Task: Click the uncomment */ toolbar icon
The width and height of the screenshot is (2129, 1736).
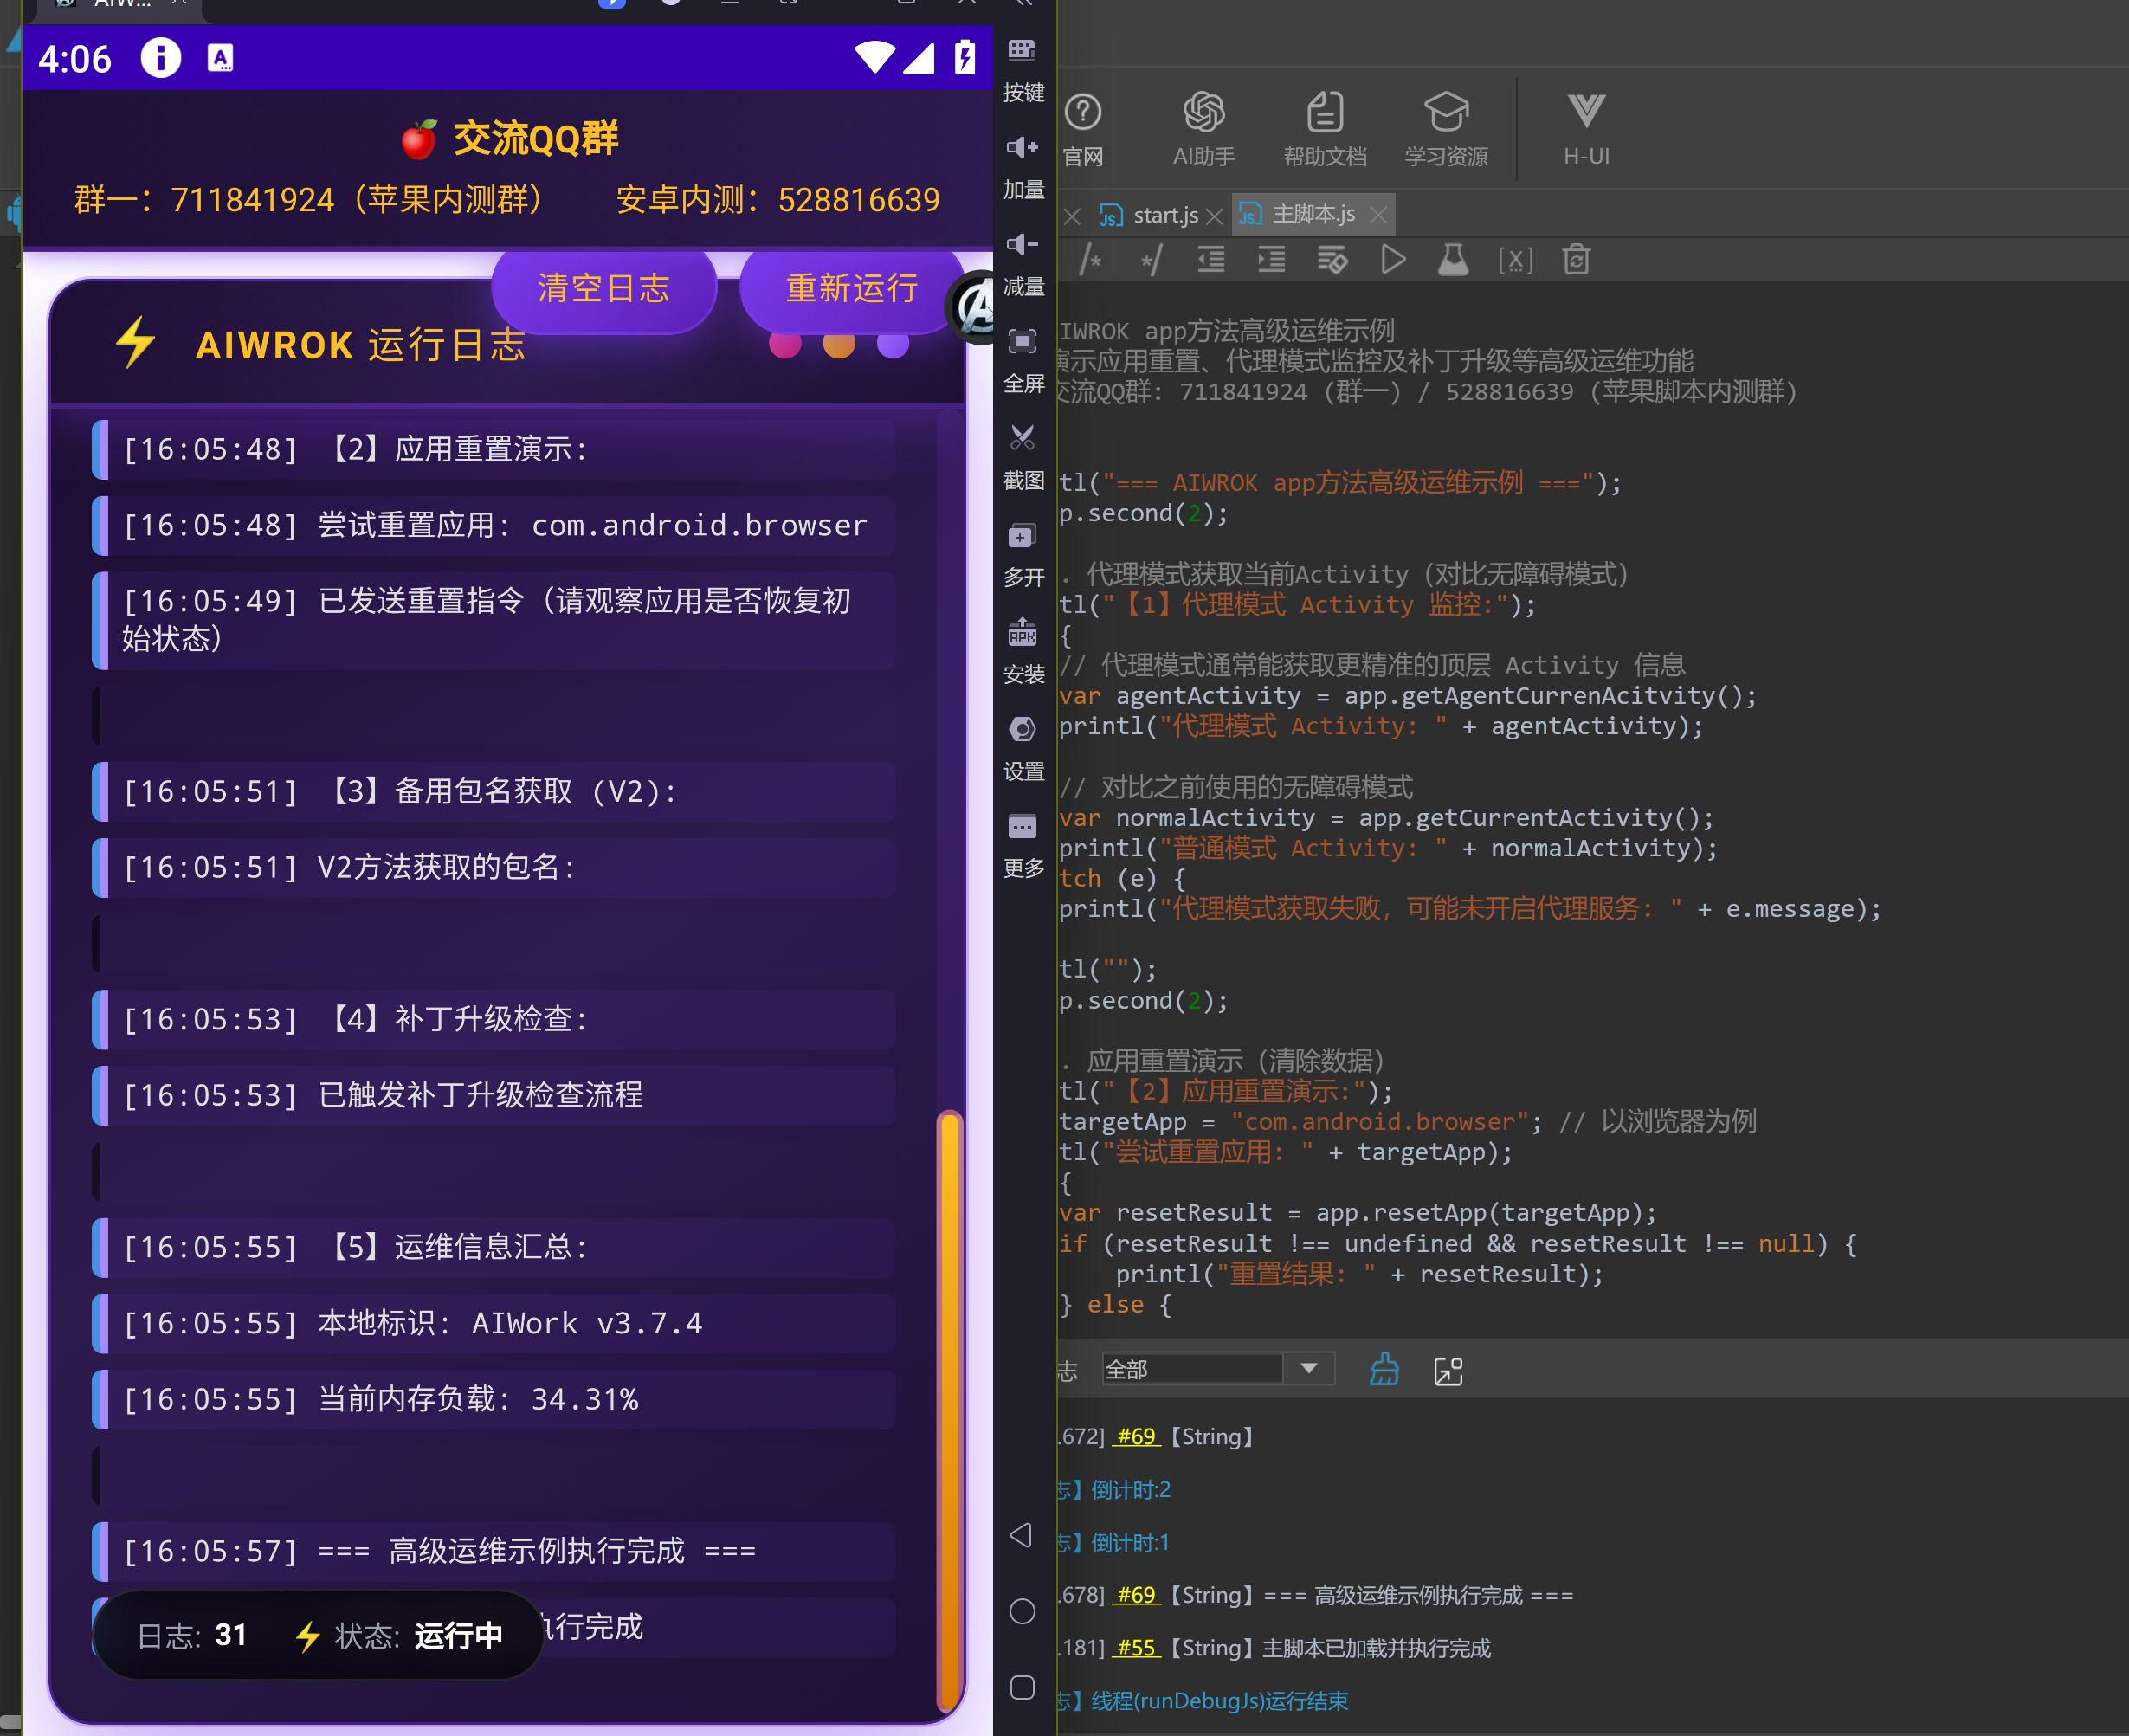Action: (1151, 260)
